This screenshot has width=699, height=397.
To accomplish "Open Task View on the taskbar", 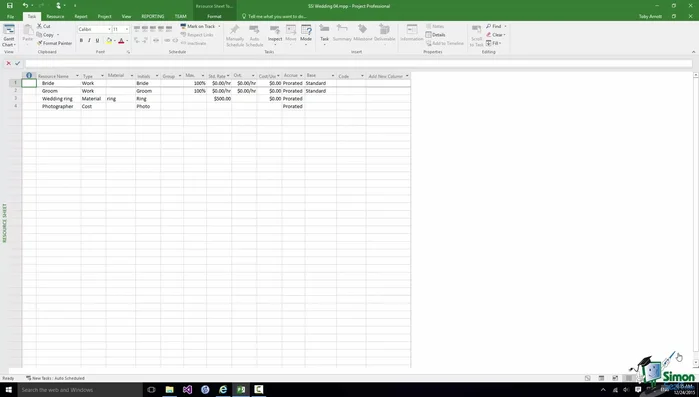I will [x=151, y=389].
